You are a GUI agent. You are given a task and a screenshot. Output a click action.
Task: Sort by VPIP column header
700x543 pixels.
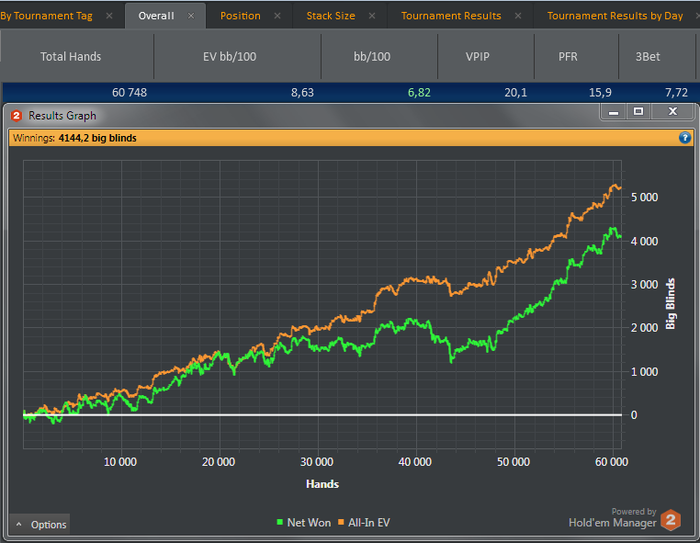(x=486, y=57)
